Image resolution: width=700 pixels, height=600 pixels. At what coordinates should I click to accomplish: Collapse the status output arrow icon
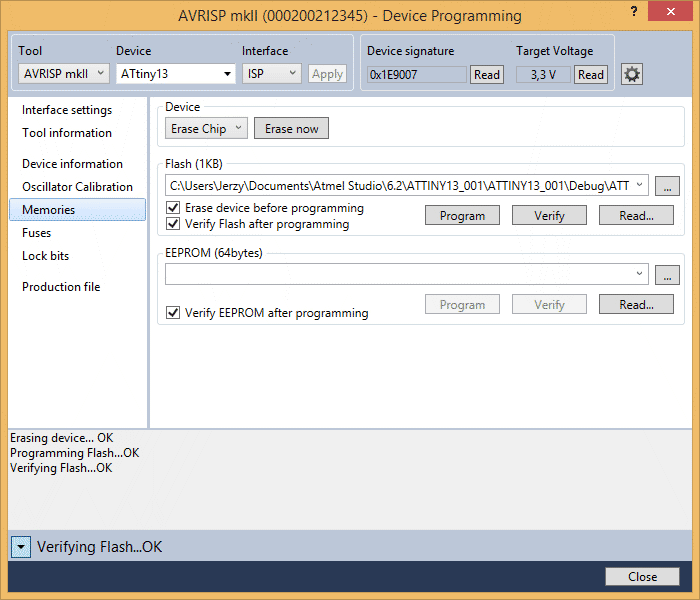click(21, 547)
